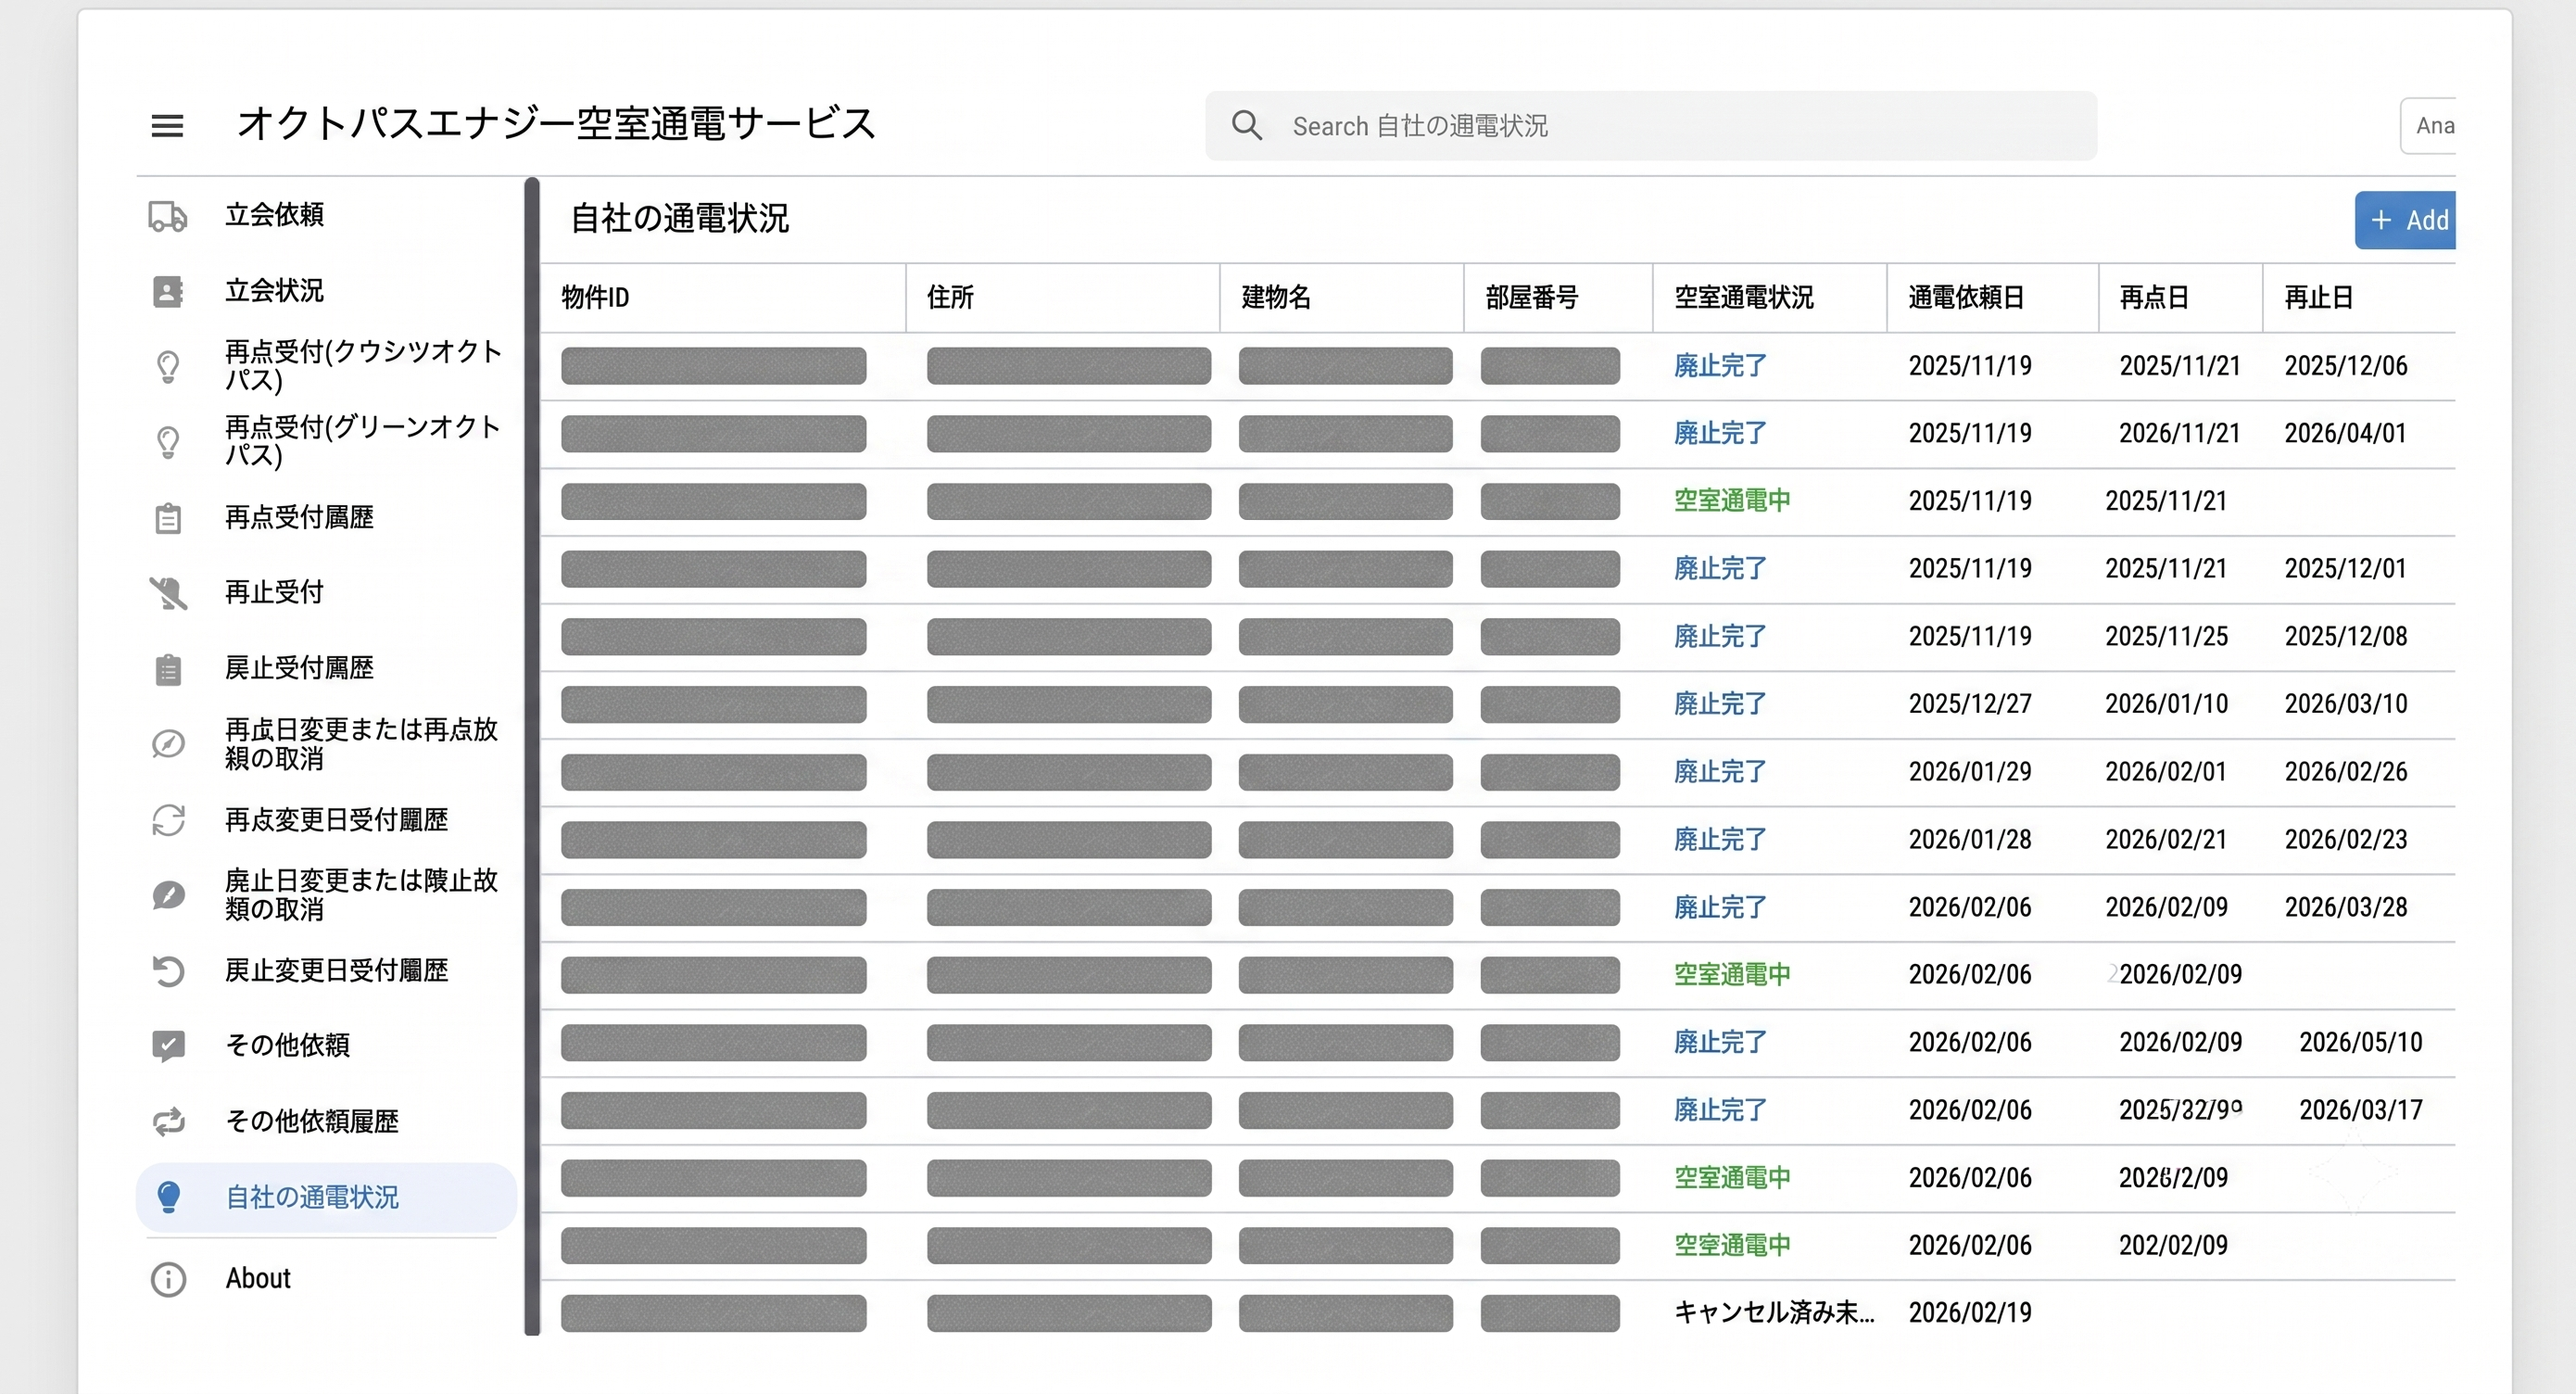Click lightbulb icon for 再点受付(クウシツオクトパス)
This screenshot has height=1394, width=2576.
[x=168, y=366]
